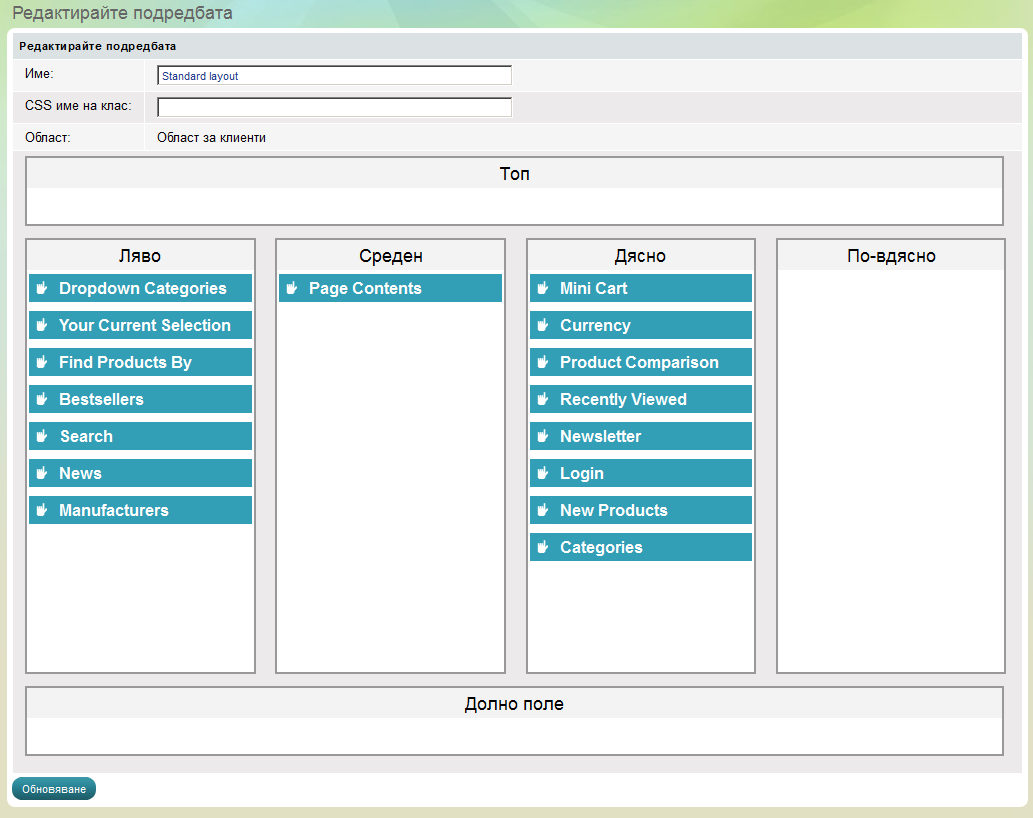Click the hand icon on Bestsellers block
Screen dimensions: 1033x818
pos(42,399)
